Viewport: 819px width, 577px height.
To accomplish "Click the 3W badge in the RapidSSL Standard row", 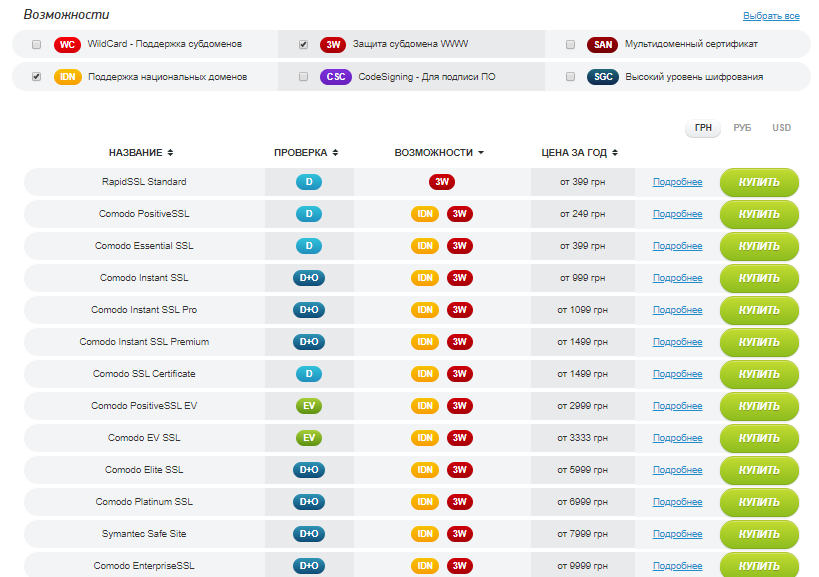I will (442, 182).
